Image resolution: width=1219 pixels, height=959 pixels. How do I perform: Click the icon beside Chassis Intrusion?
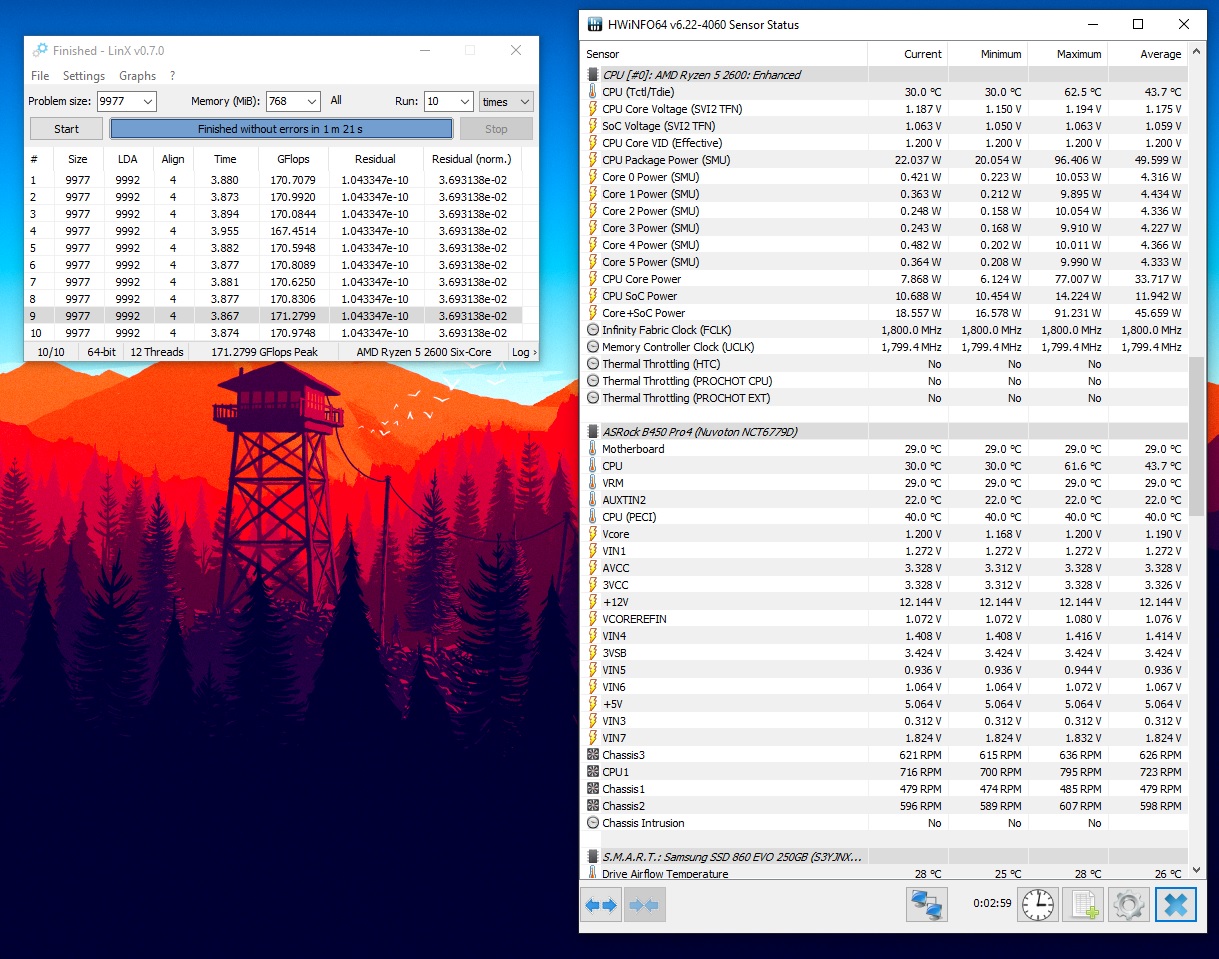[593, 823]
